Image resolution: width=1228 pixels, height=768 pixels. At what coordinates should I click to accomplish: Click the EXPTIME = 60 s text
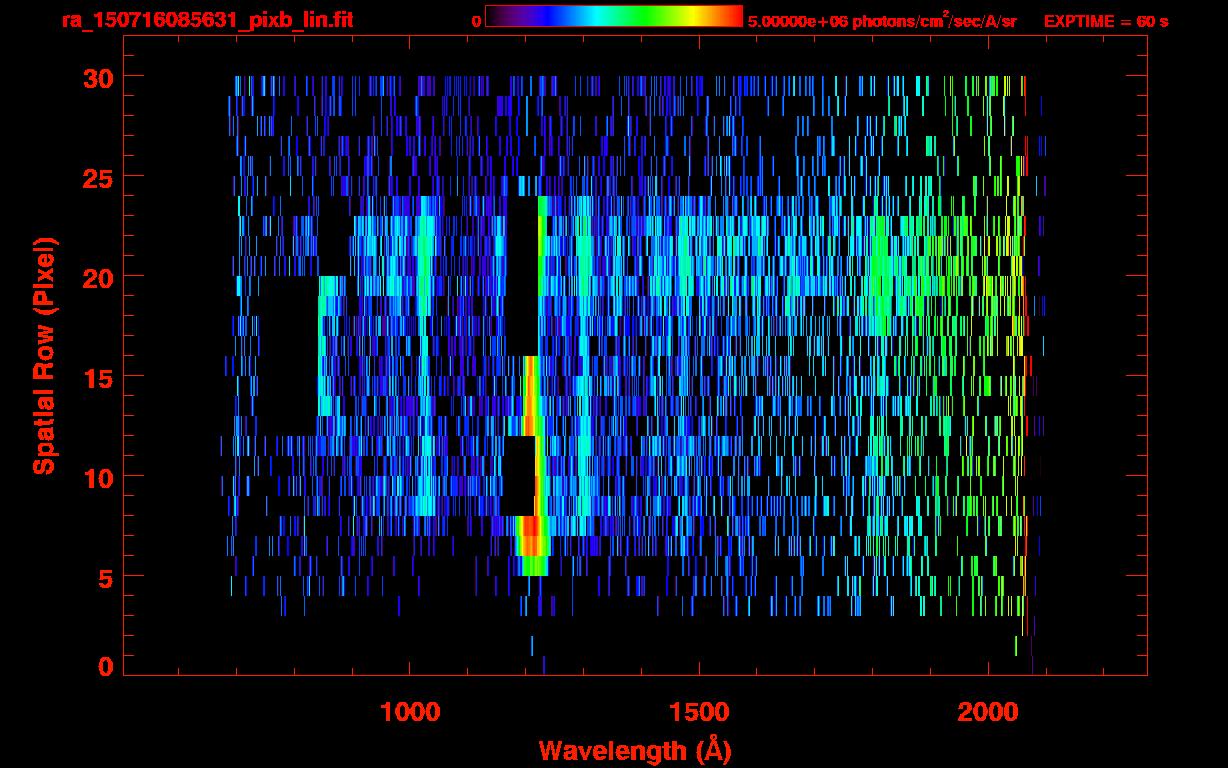coord(1106,21)
